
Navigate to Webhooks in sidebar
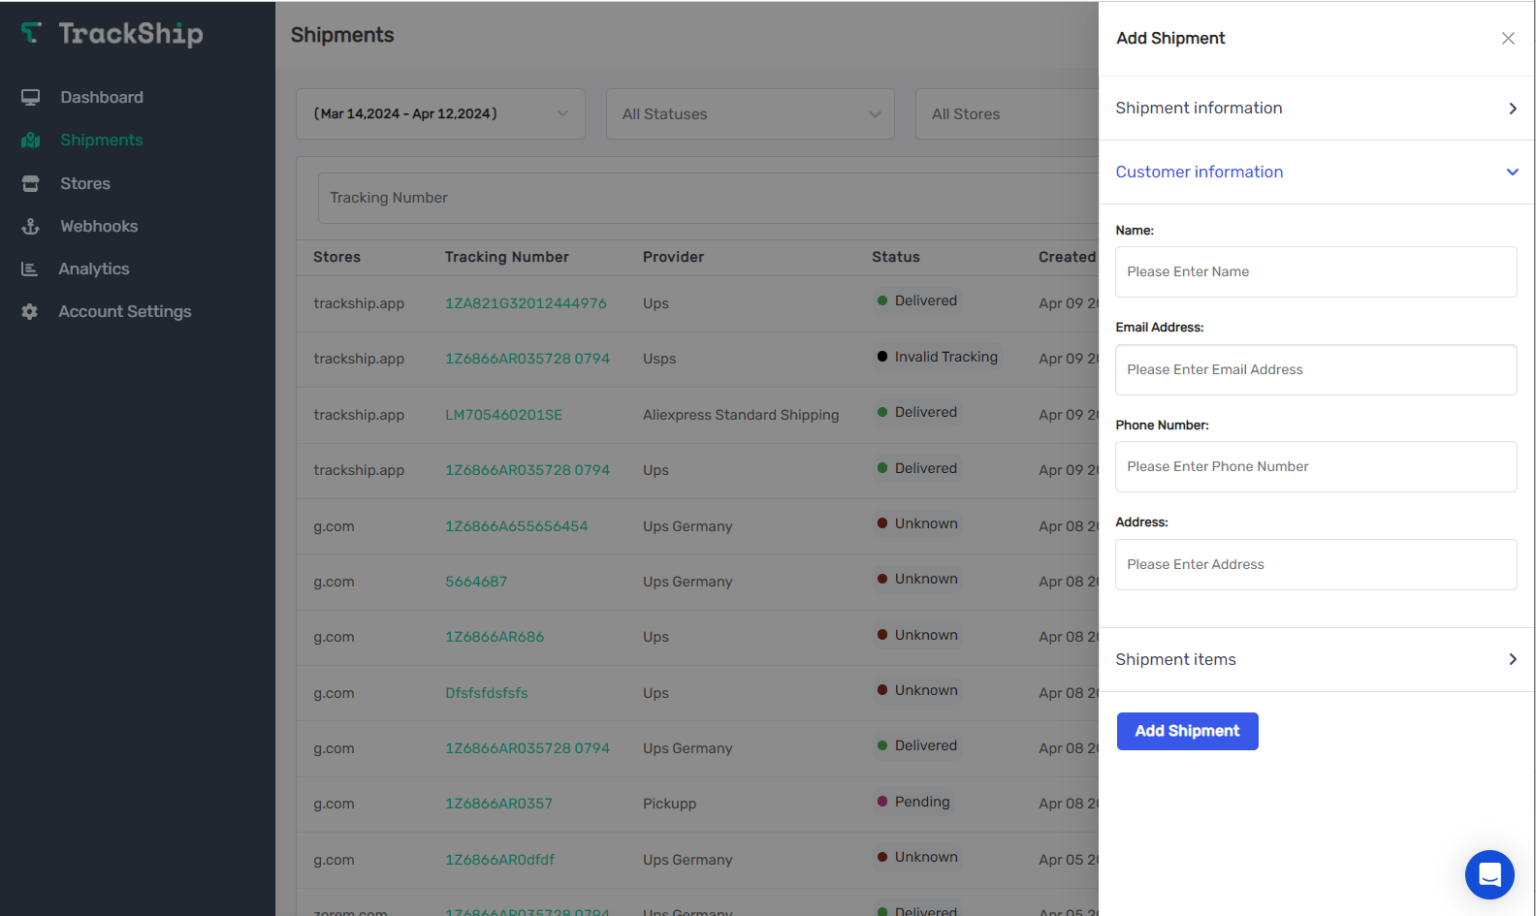[x=99, y=226]
